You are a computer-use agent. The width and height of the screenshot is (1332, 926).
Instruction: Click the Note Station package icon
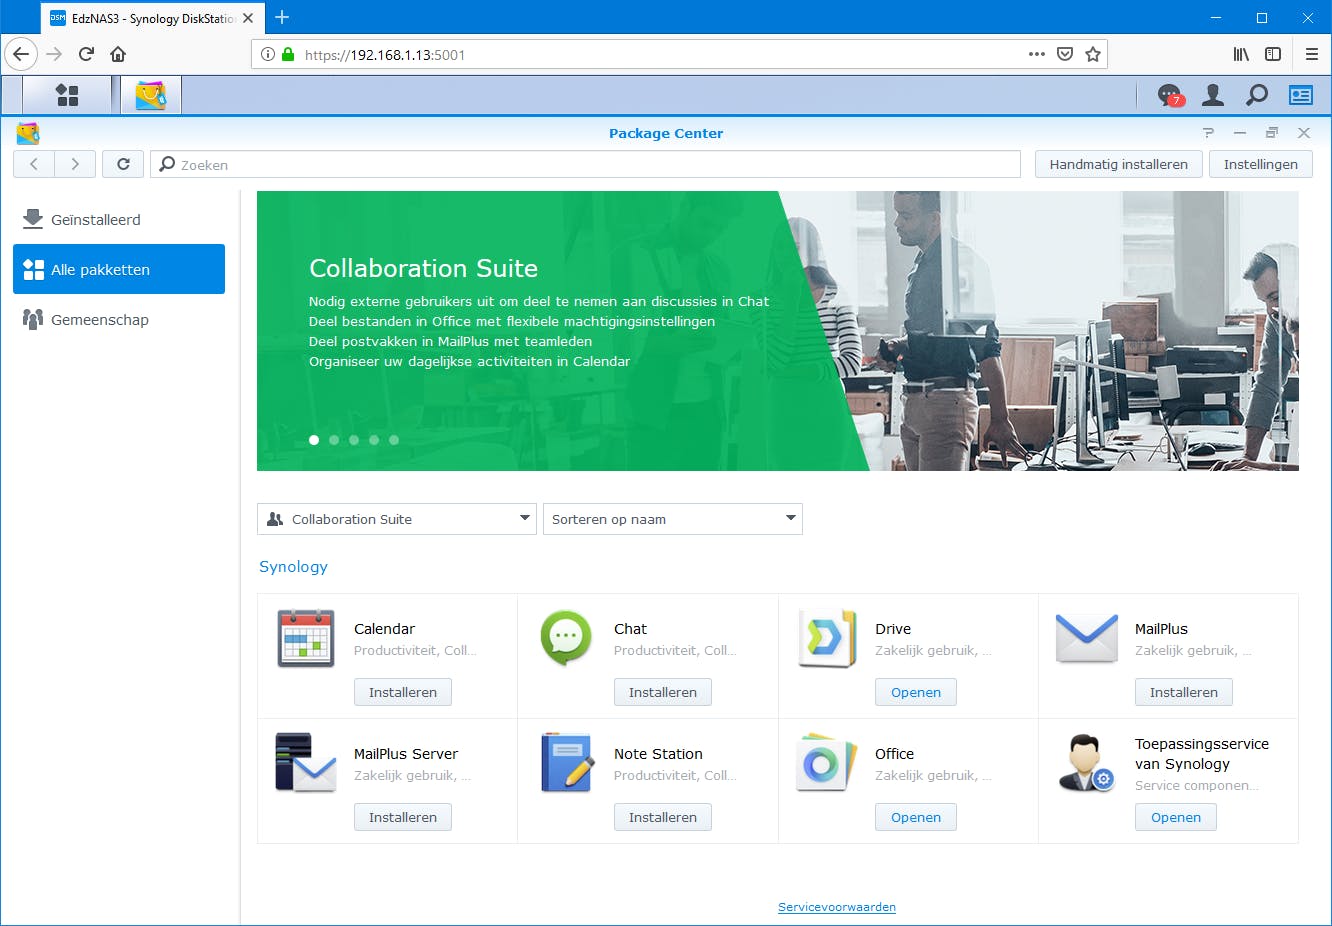[x=566, y=763]
